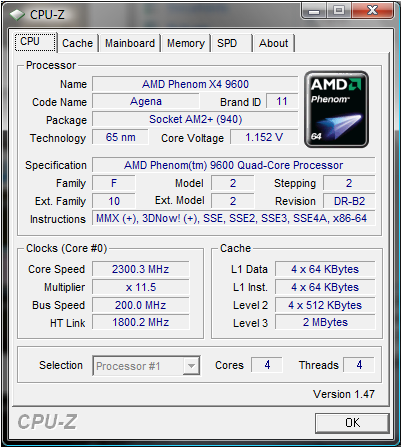Select the CPU tab

35,42
